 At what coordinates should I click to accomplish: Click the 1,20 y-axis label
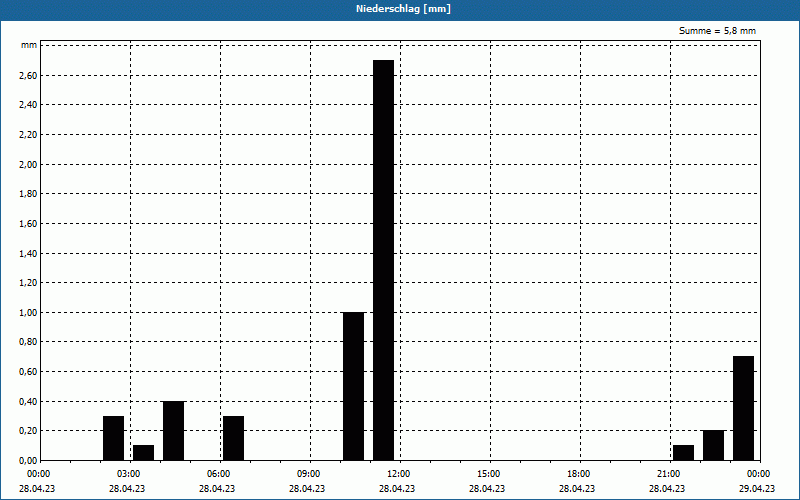tap(28, 283)
